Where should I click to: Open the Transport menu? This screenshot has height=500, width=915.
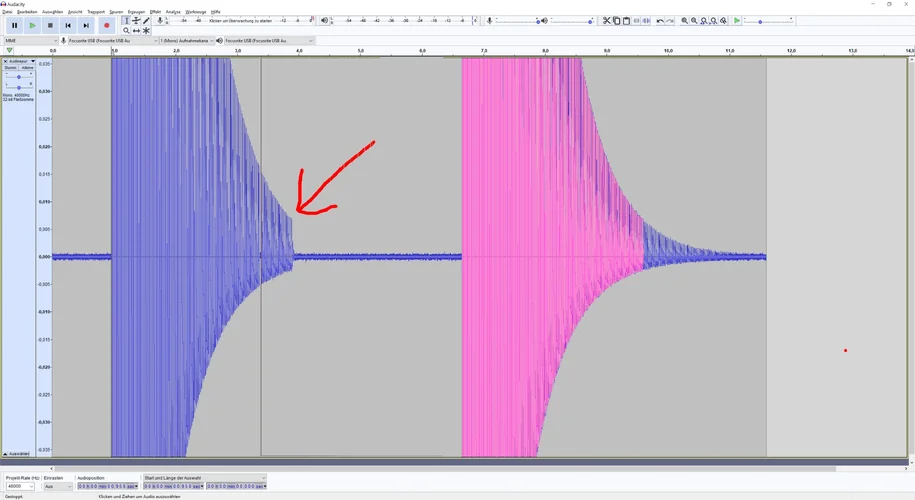pos(96,12)
